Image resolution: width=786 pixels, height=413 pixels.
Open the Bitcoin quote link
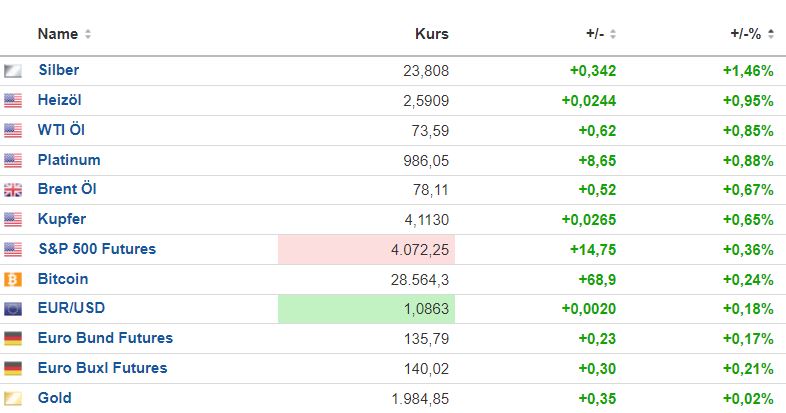pyautogui.click(x=63, y=279)
